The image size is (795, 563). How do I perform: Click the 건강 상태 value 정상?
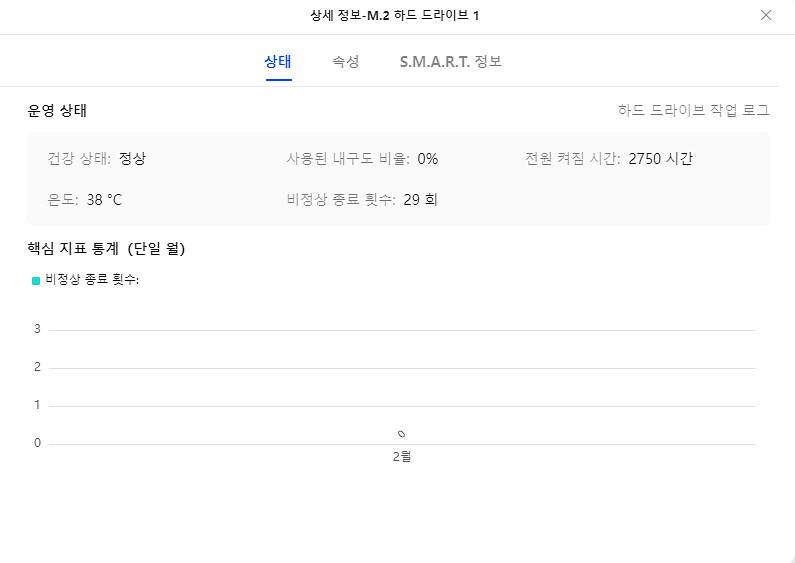[x=132, y=159]
